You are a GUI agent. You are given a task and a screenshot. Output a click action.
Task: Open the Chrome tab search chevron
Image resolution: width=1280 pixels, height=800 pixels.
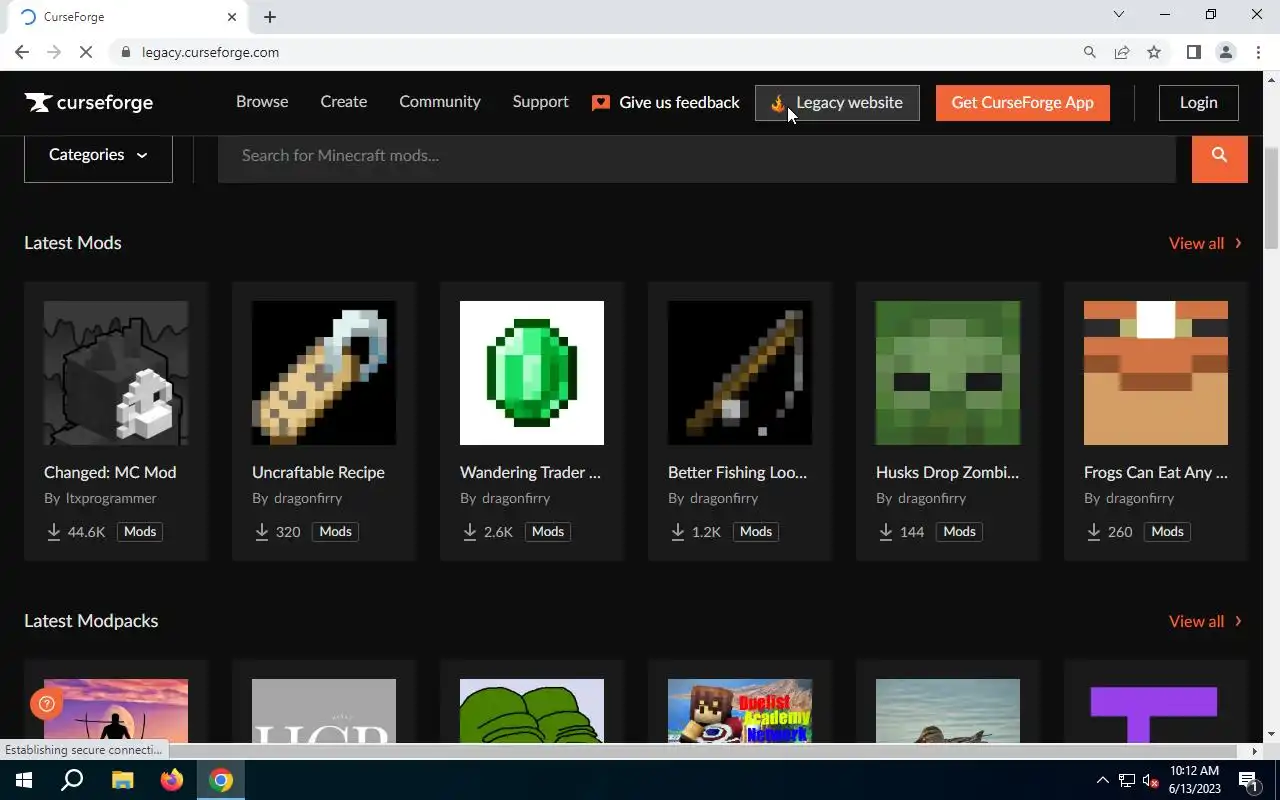(x=1119, y=15)
